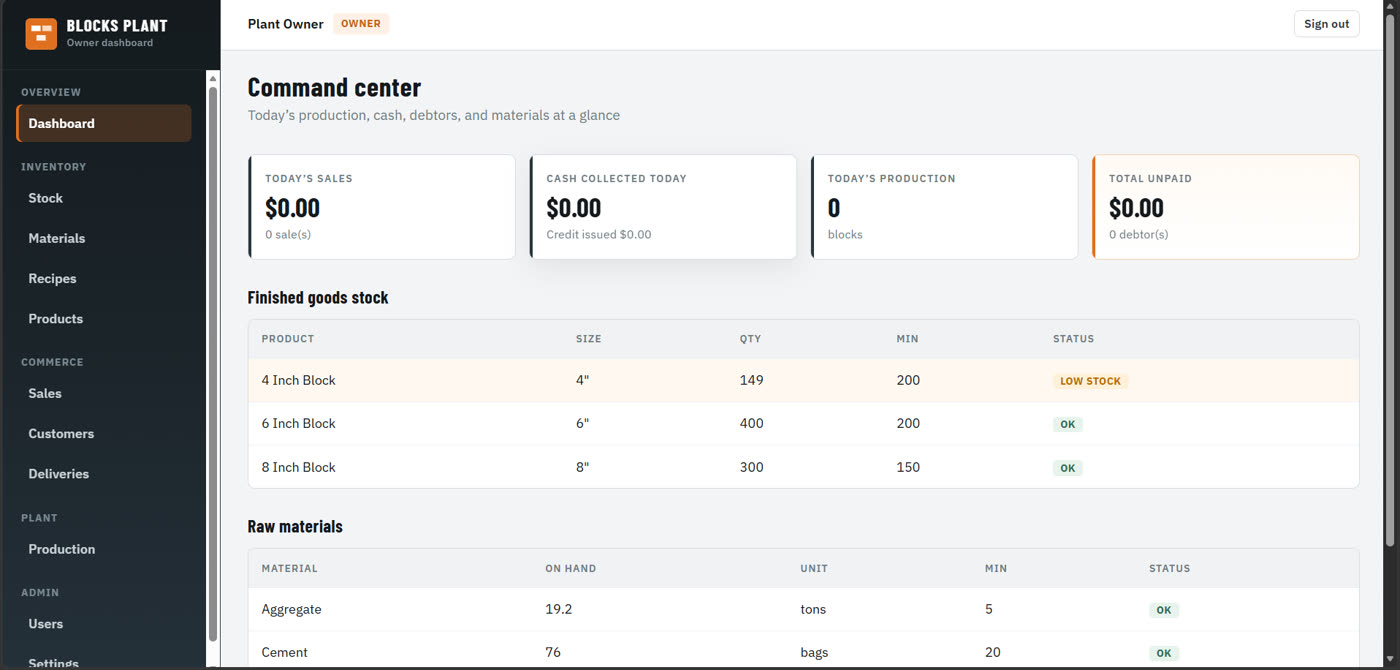Click the '6 Inch Block' product row

(803, 423)
